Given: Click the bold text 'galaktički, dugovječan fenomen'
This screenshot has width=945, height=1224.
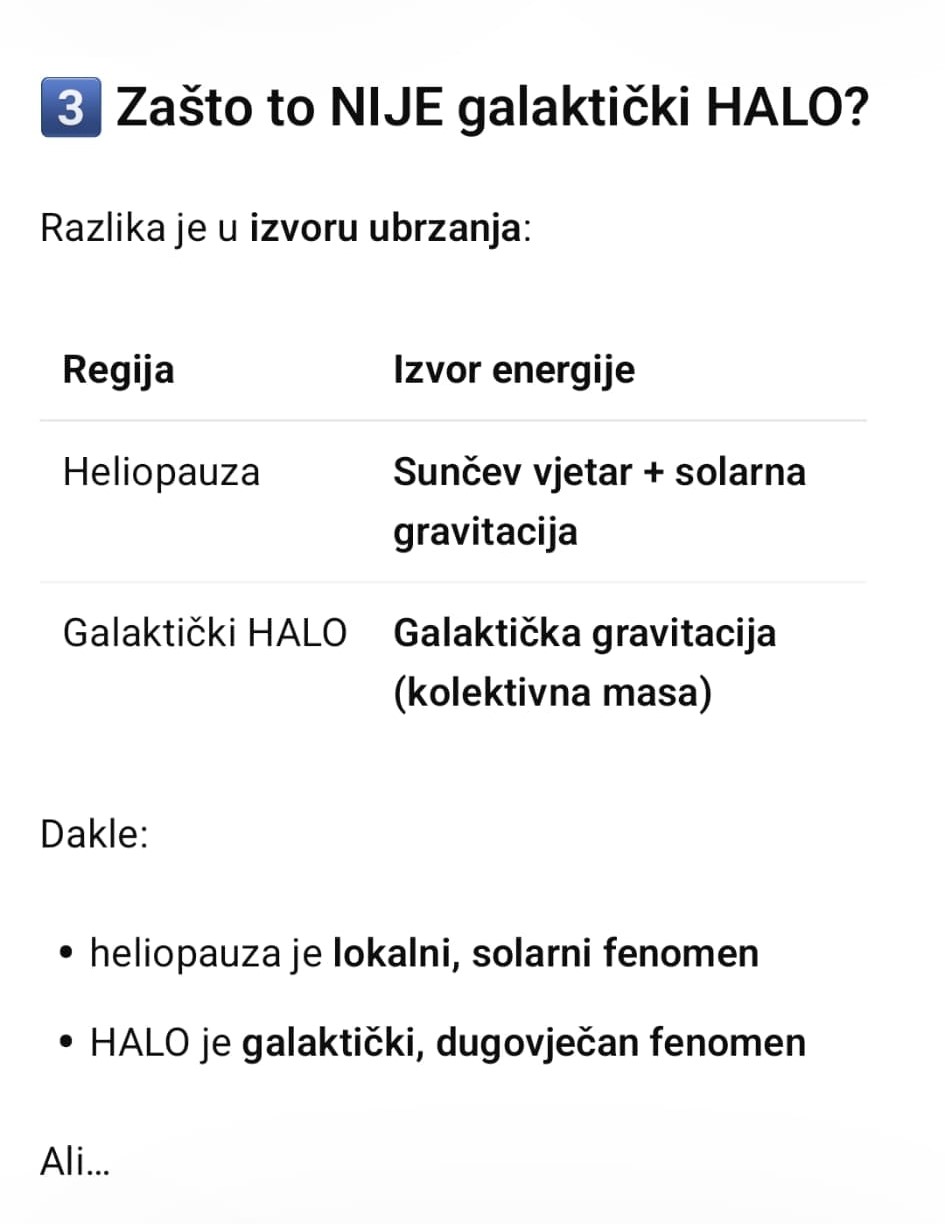Looking at the screenshot, I should click(x=524, y=1043).
